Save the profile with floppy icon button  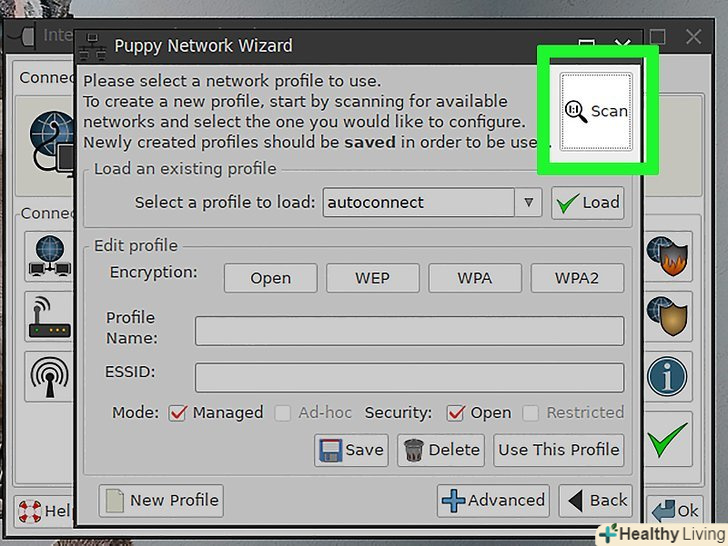click(x=351, y=450)
